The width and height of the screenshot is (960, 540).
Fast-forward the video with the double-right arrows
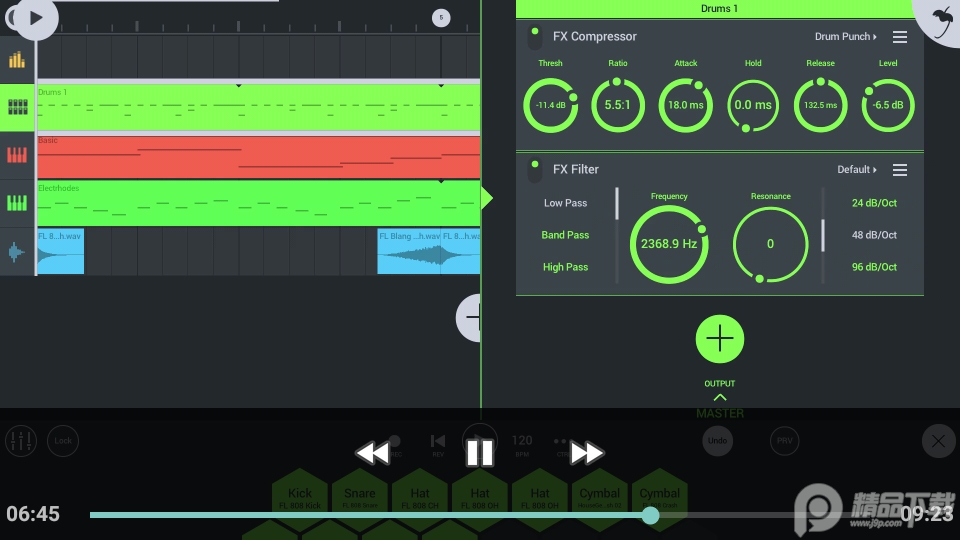587,453
